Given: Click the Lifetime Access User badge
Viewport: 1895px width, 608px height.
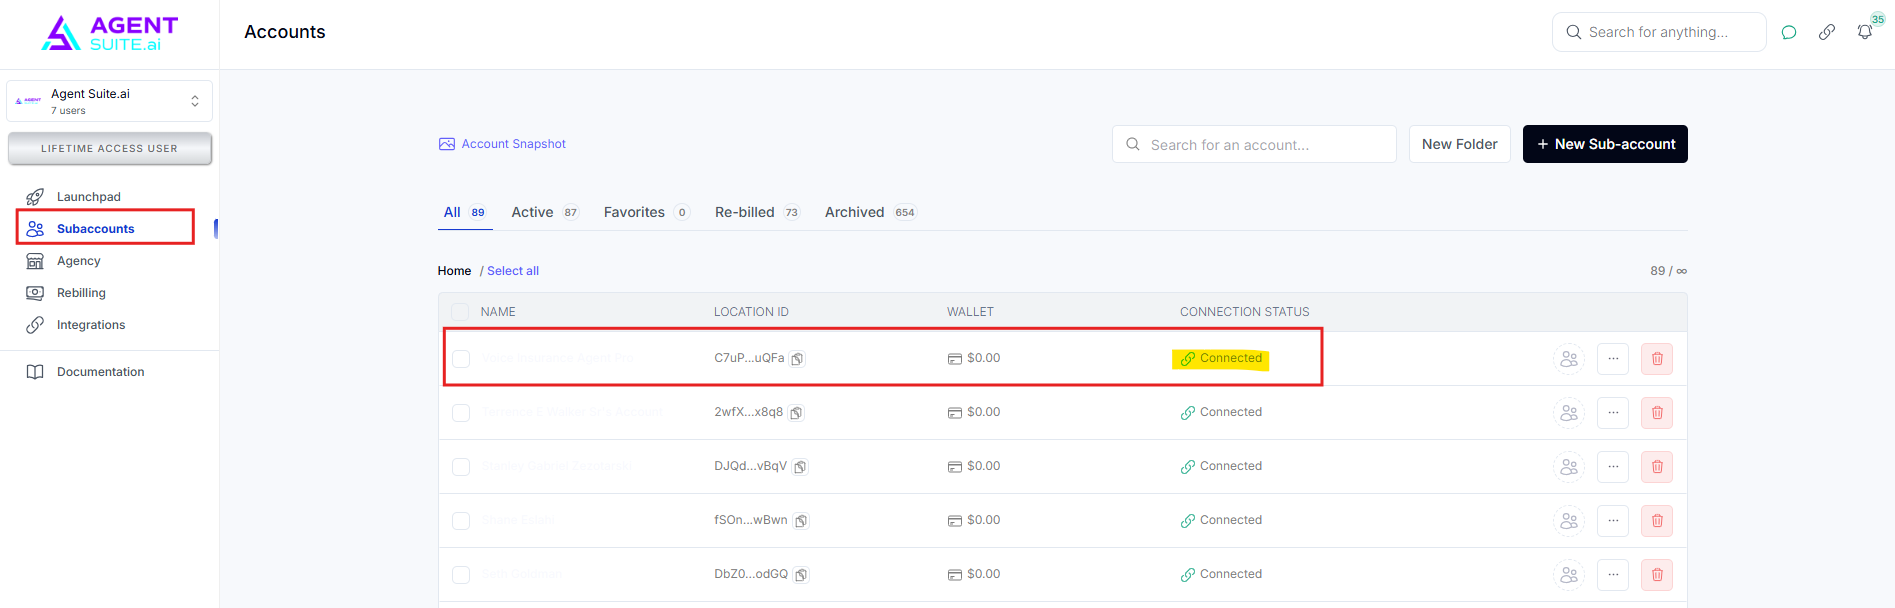Looking at the screenshot, I should (x=109, y=149).
